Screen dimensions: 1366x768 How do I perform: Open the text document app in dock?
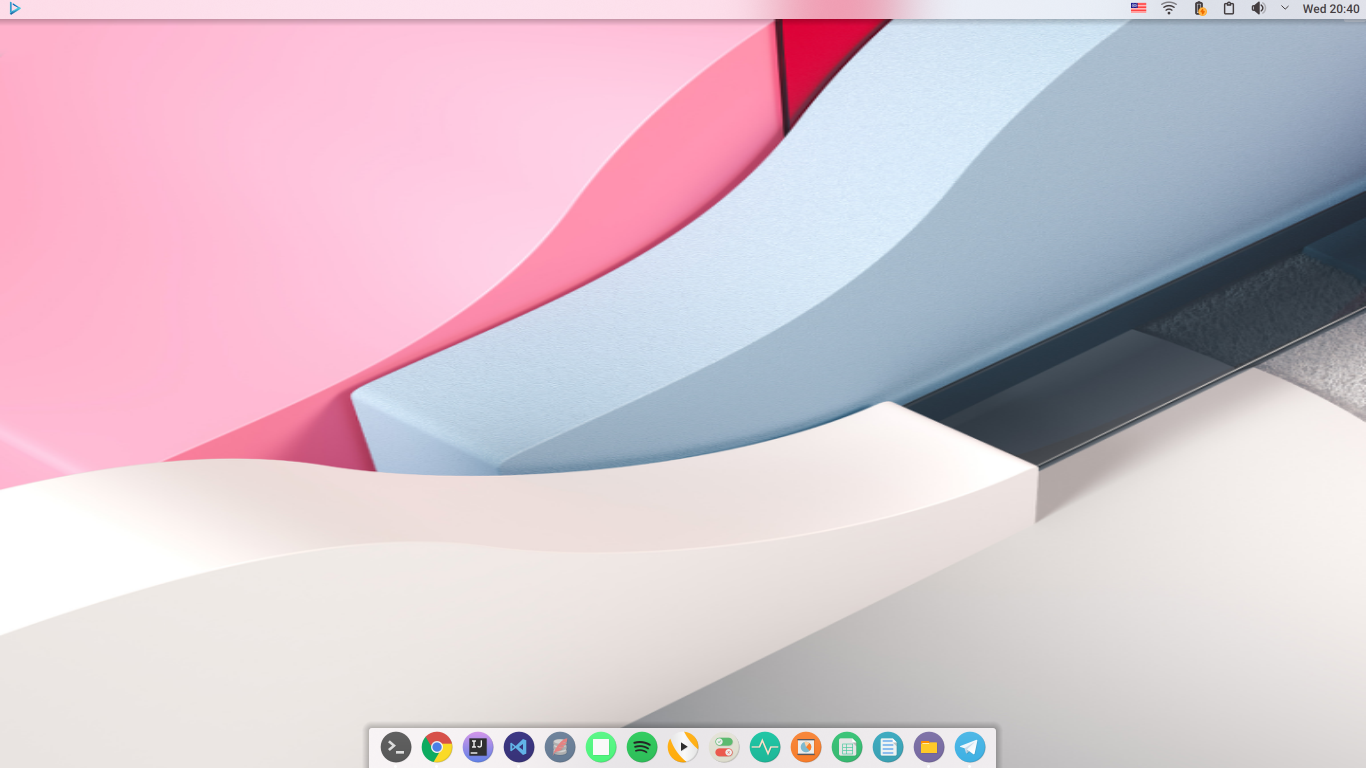click(x=888, y=747)
